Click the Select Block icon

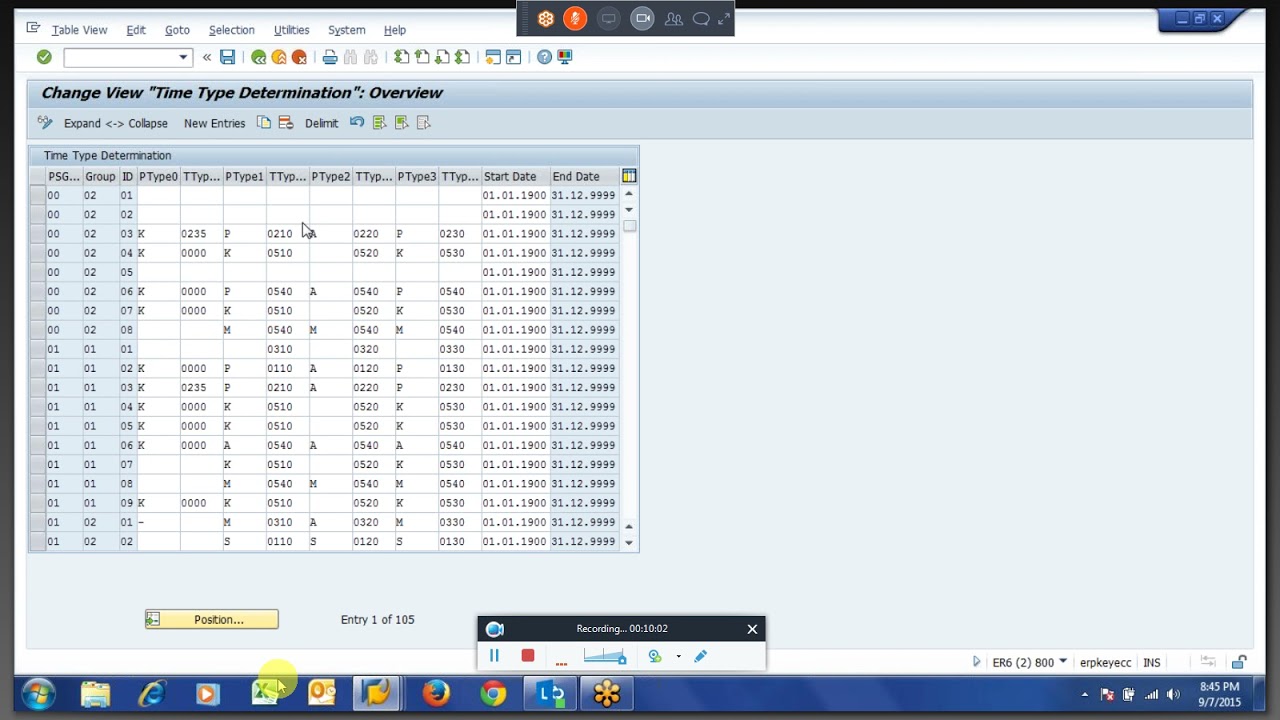(401, 122)
